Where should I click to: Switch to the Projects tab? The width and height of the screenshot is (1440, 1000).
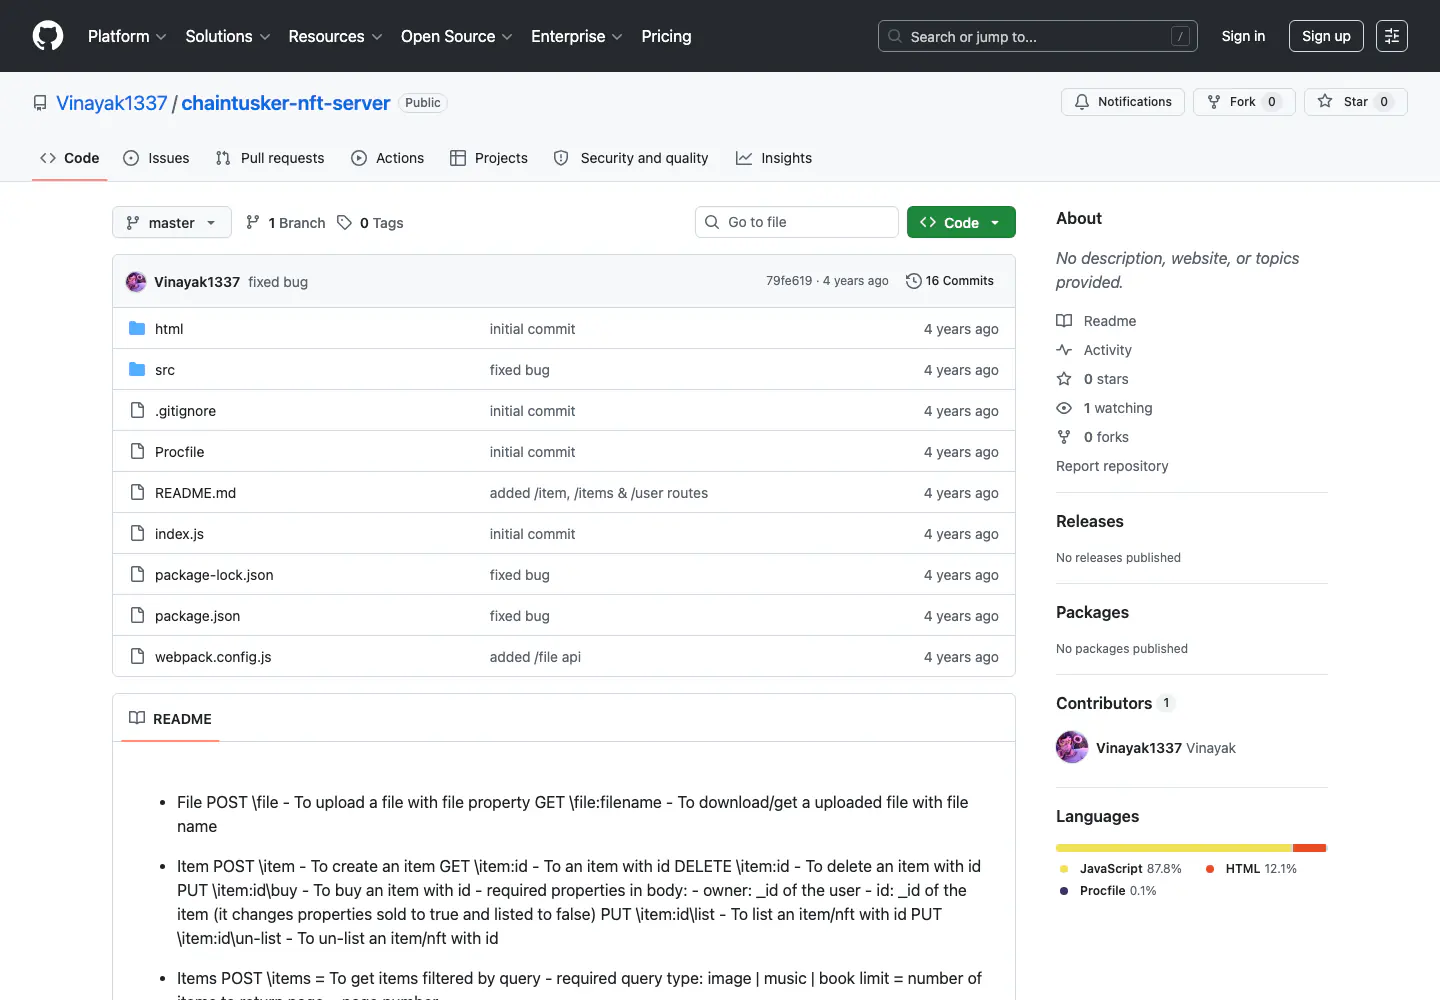(x=489, y=158)
